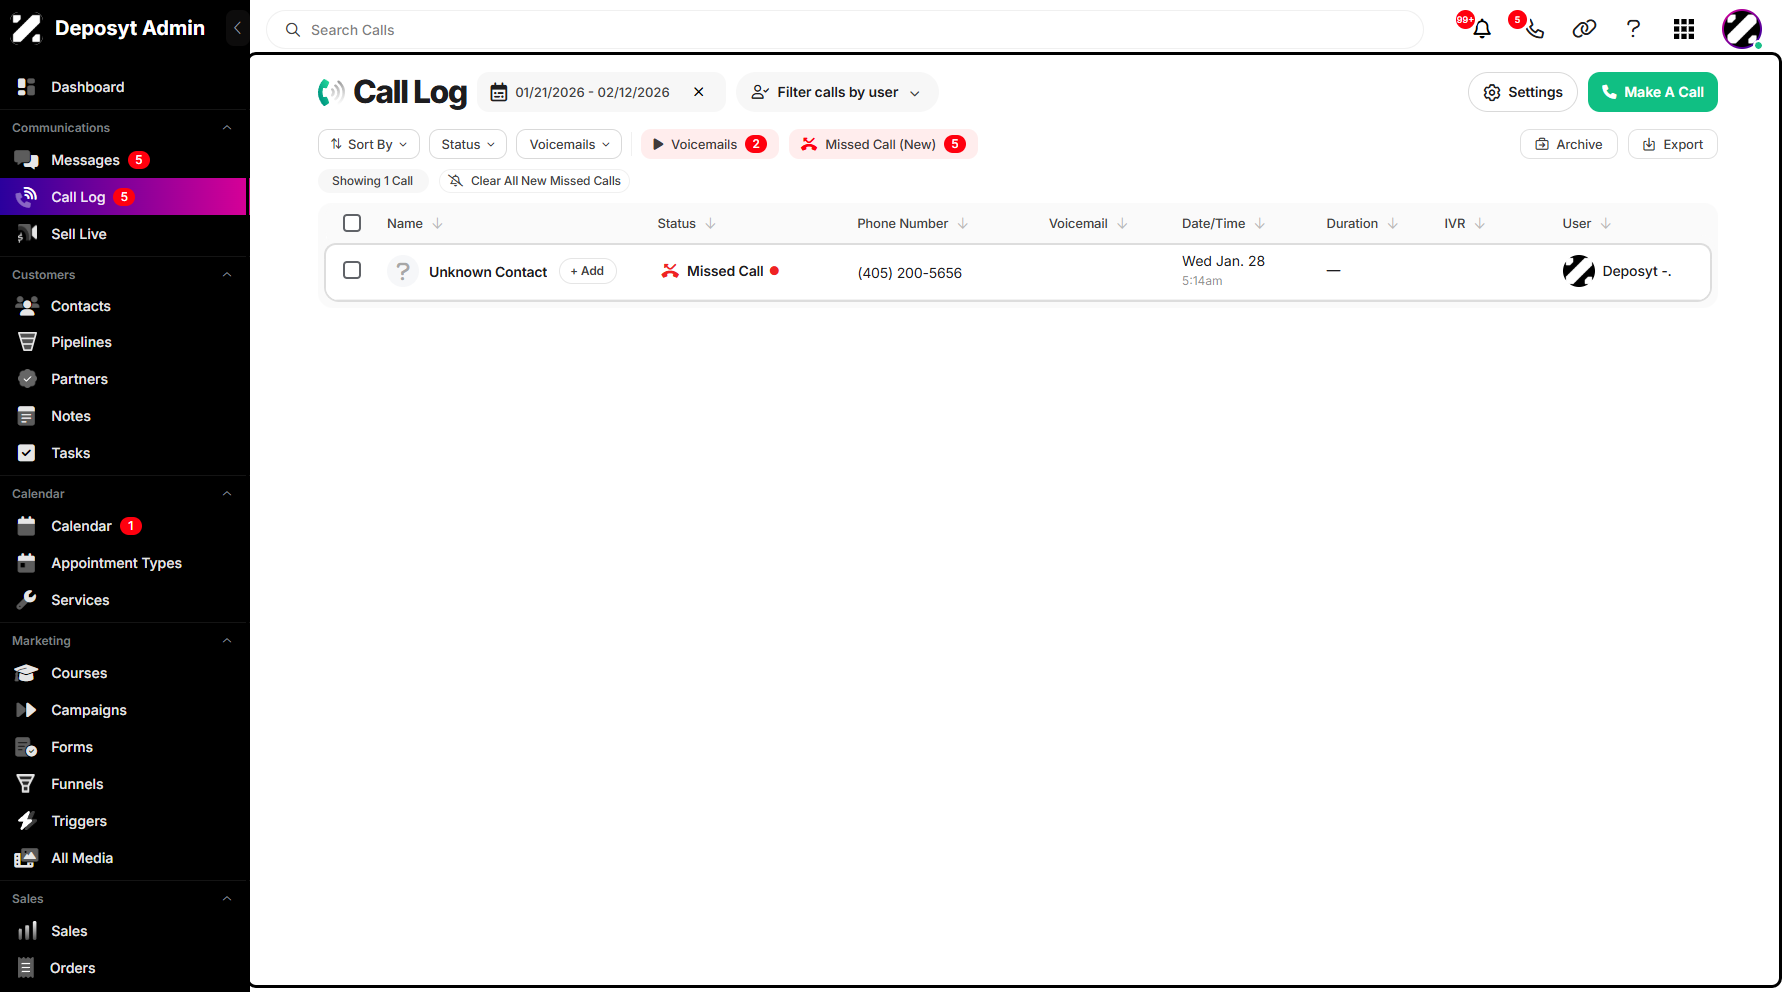Open call log Settings
1786x992 pixels.
[1522, 92]
